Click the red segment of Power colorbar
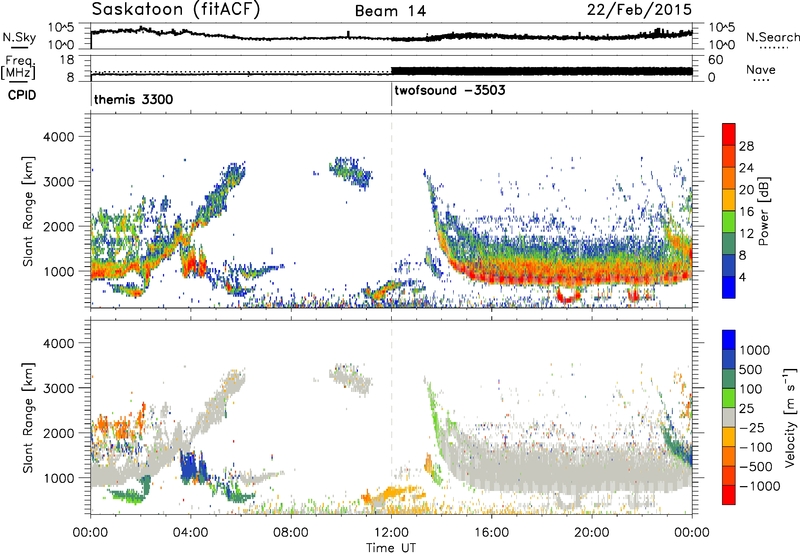 click(x=729, y=134)
